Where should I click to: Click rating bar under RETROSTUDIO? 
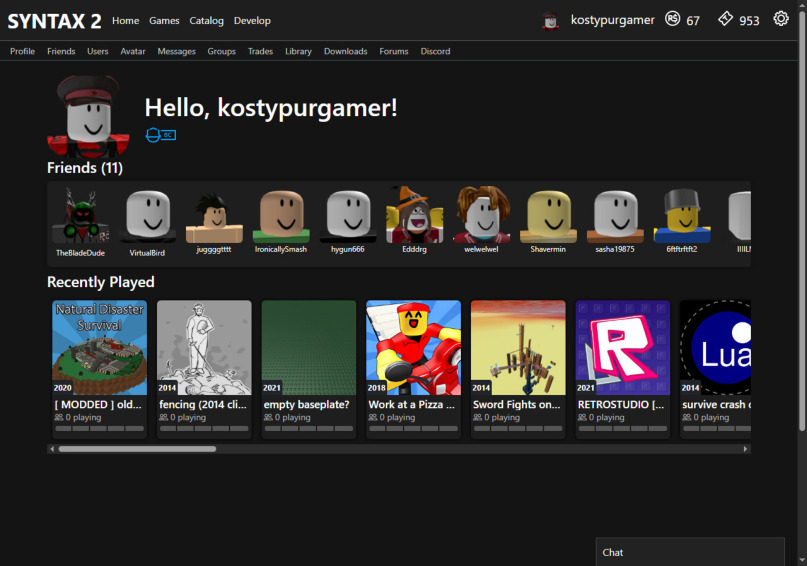623,428
